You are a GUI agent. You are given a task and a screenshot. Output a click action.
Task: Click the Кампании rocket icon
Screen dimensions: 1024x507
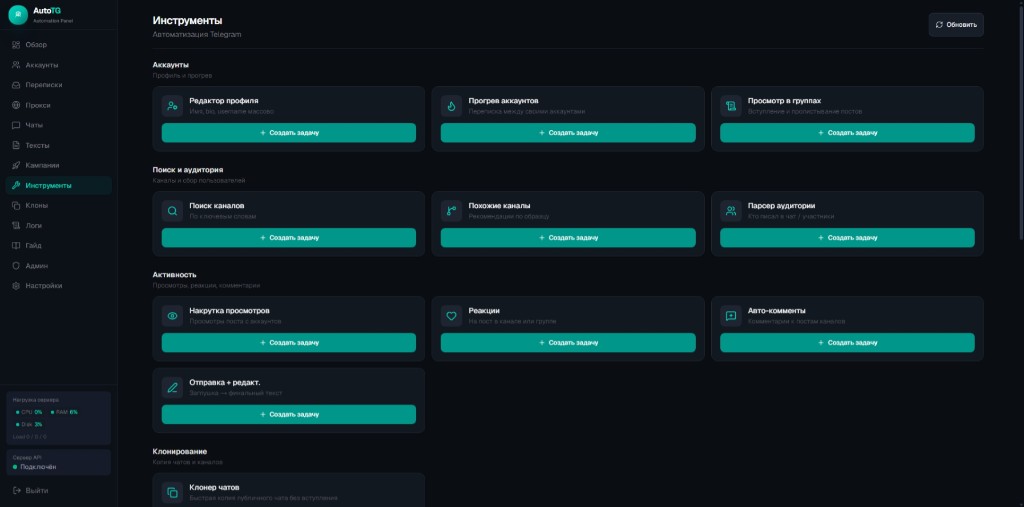pos(16,165)
